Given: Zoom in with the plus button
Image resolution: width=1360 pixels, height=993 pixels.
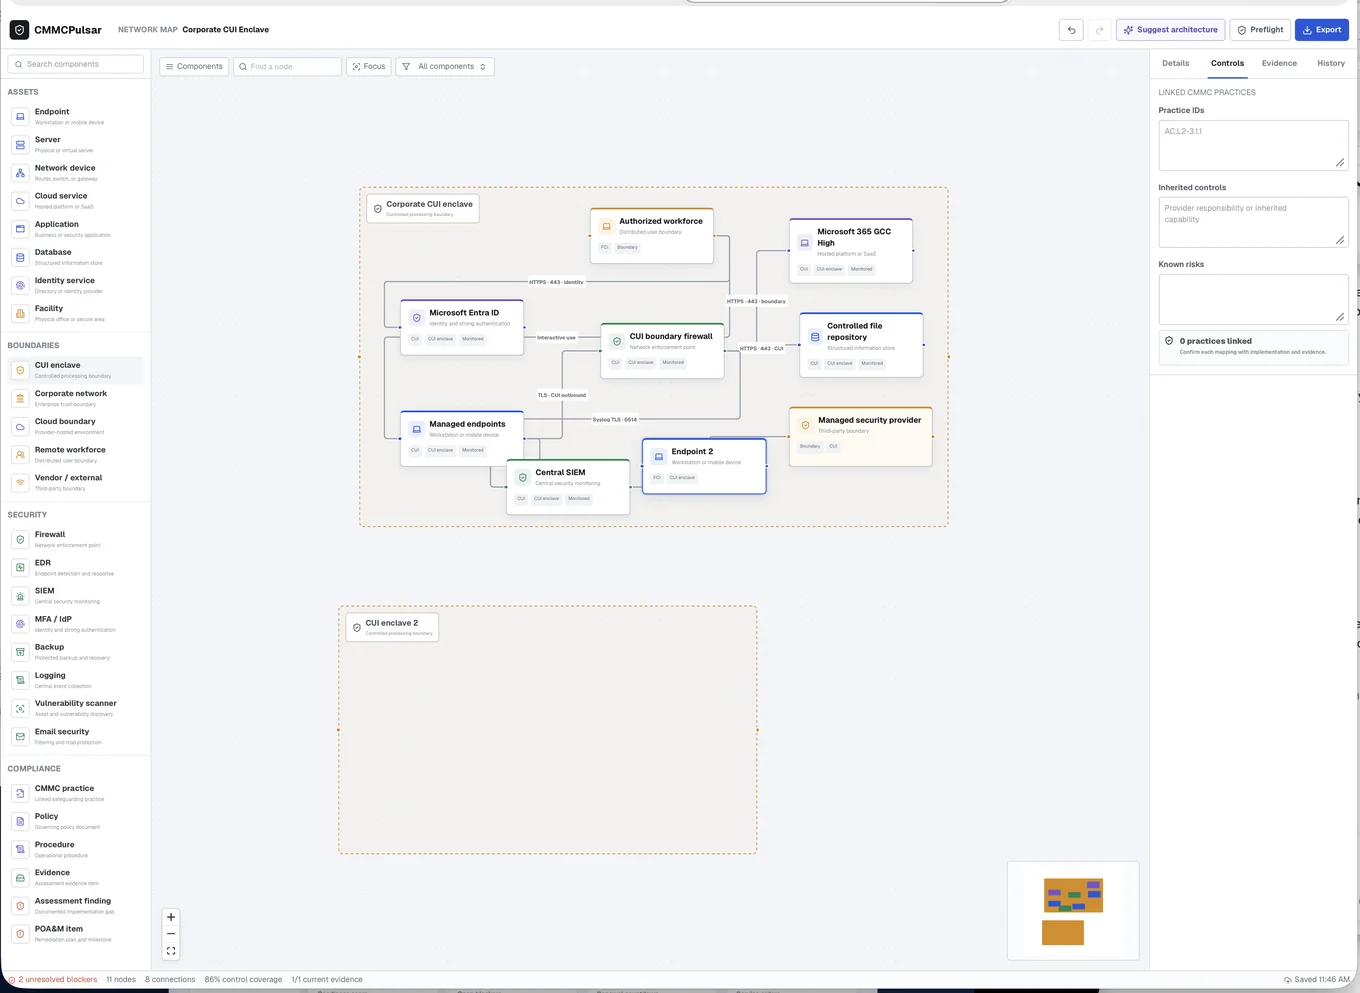Looking at the screenshot, I should (171, 917).
